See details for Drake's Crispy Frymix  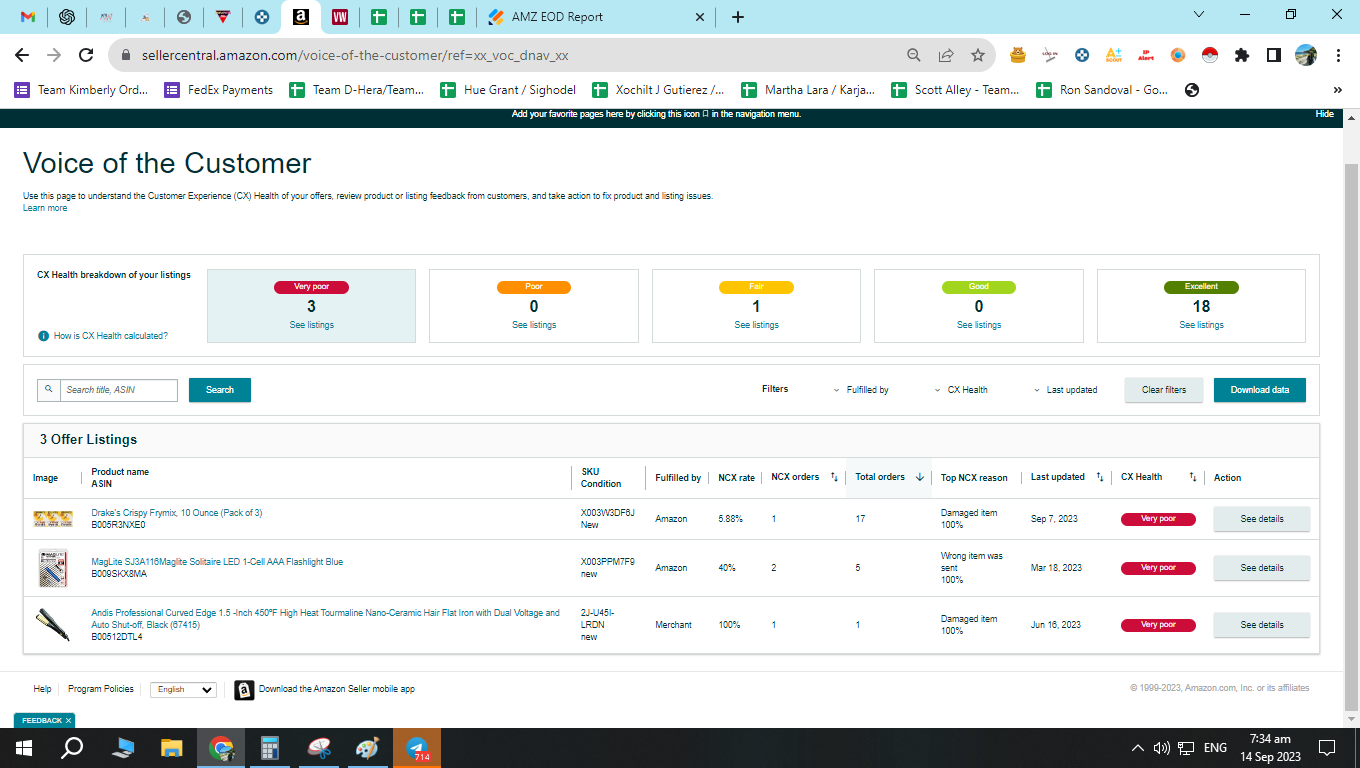pyautogui.click(x=1262, y=519)
